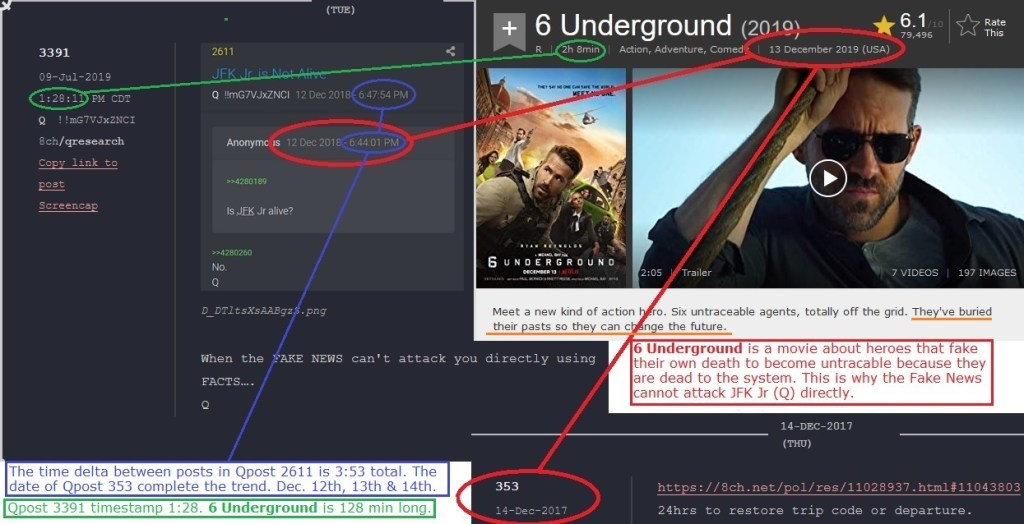Open the D_DTltsXsAABgzX.png file link
This screenshot has height=524, width=1024.
pos(264,311)
